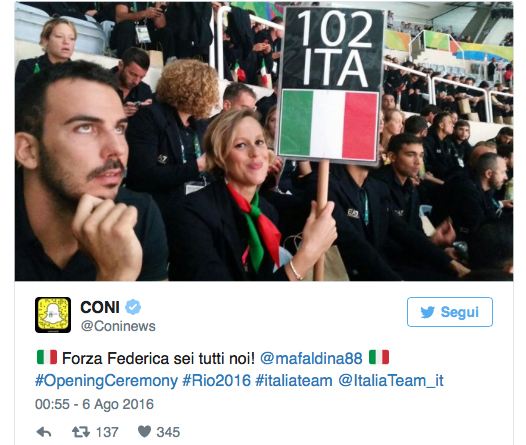Open the CONI Snapchat profile avatar
This screenshot has height=445, width=526.
(53, 315)
